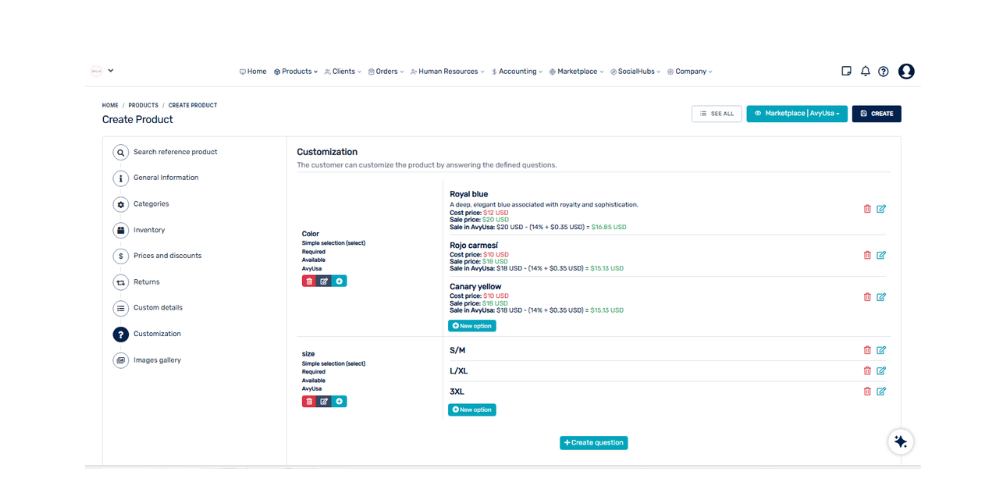Edit the Rojo carmesí option

point(881,255)
